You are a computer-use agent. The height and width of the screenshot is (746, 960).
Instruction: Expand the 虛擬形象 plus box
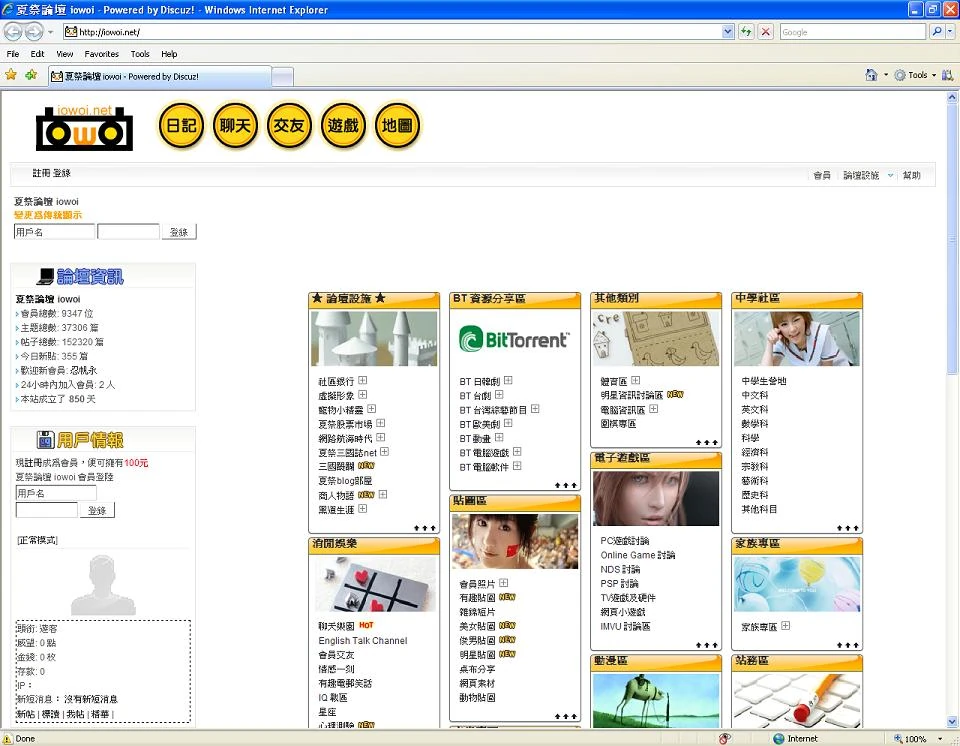coord(362,394)
